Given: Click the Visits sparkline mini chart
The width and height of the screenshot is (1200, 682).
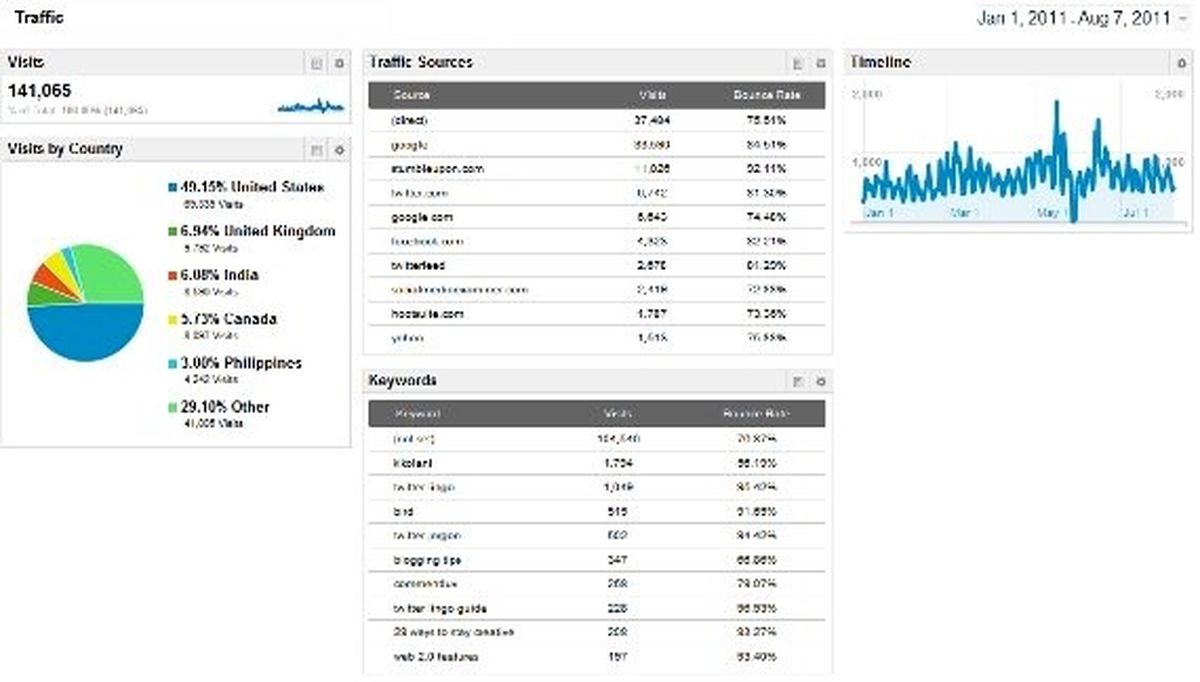Looking at the screenshot, I should coord(310,105).
